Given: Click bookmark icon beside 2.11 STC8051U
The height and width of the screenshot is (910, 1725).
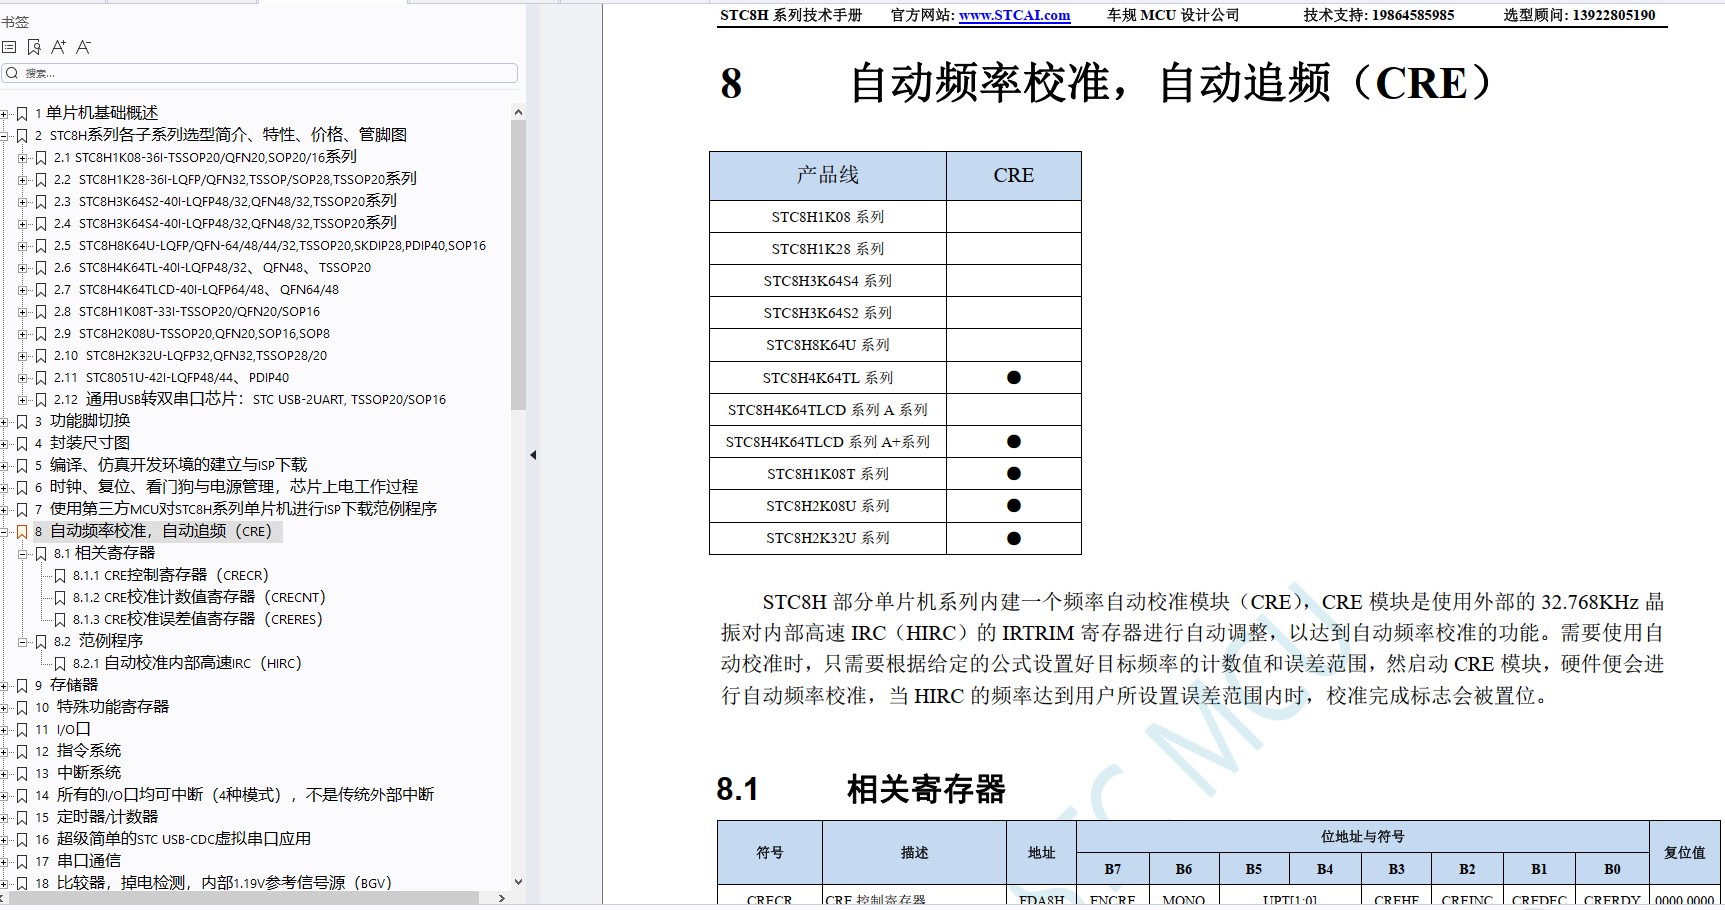Looking at the screenshot, I should pyautogui.click(x=41, y=378).
